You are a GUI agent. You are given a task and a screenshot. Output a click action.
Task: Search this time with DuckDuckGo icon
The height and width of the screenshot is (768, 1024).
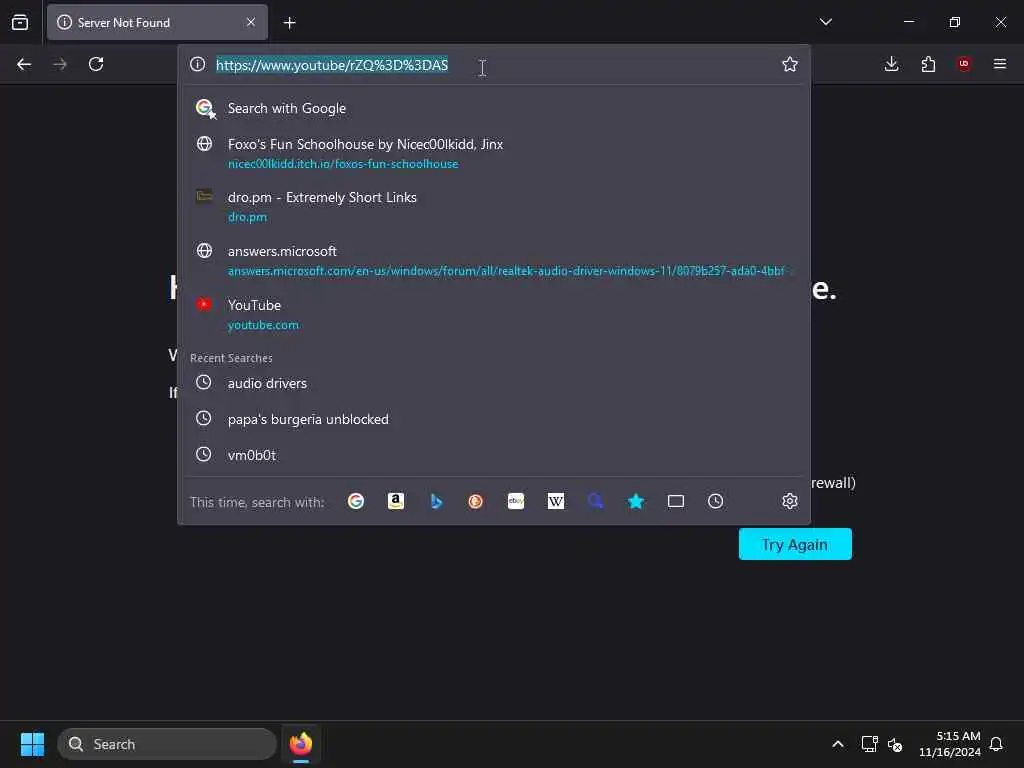point(475,502)
